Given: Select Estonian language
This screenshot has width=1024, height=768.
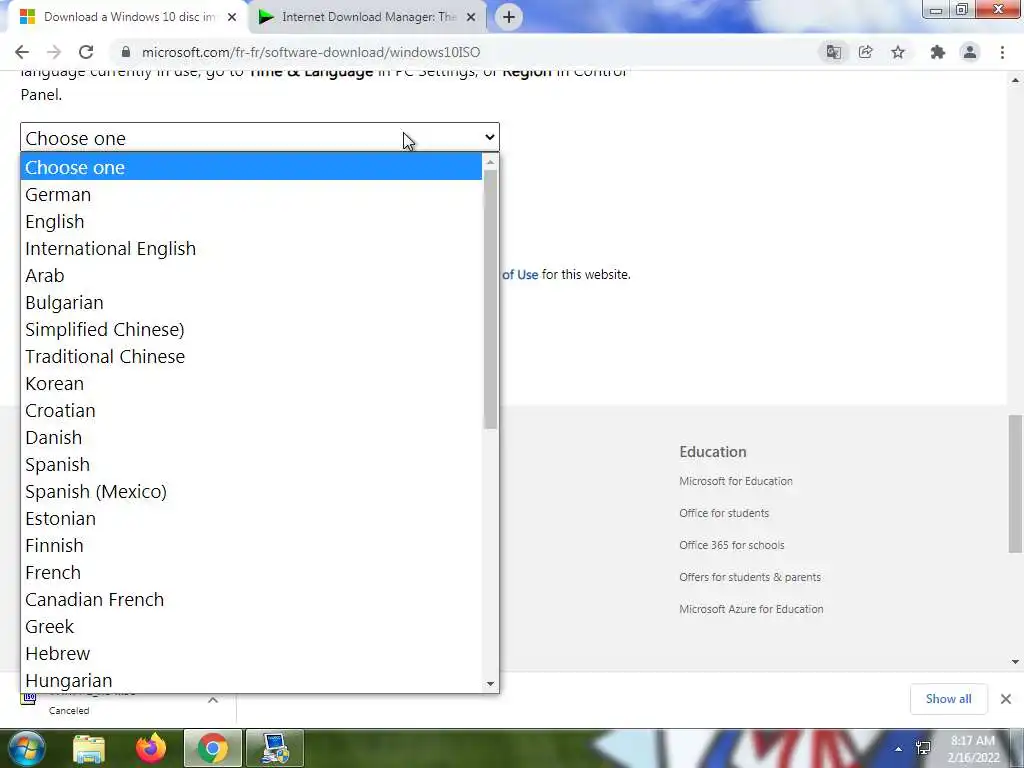Looking at the screenshot, I should (251, 519).
